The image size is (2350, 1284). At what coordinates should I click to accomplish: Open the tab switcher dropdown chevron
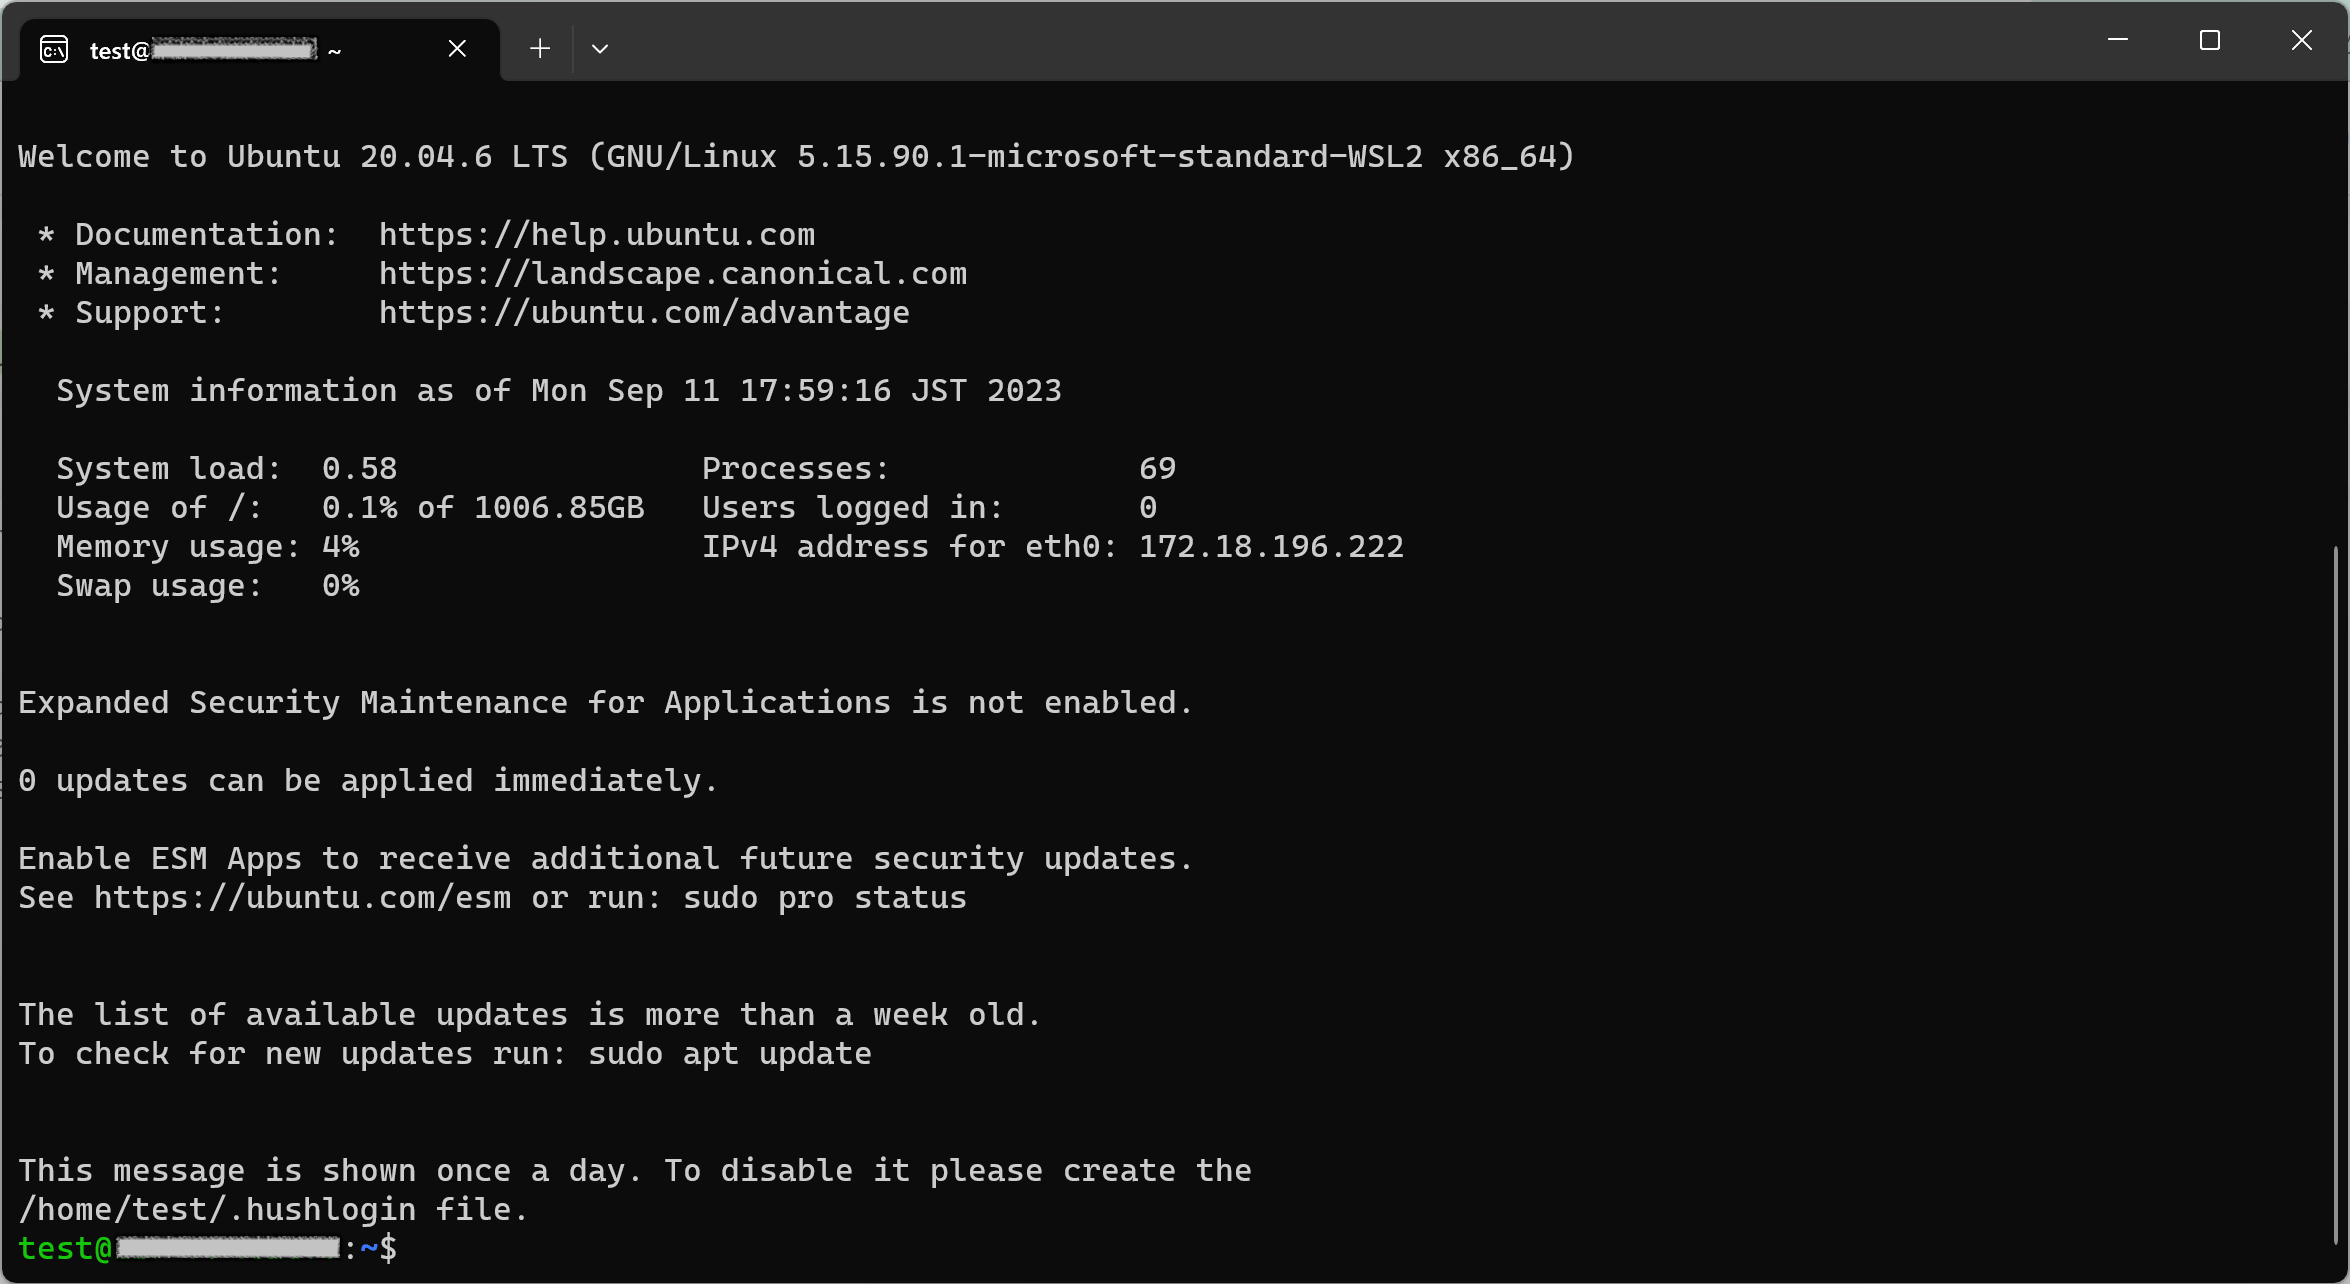[599, 48]
